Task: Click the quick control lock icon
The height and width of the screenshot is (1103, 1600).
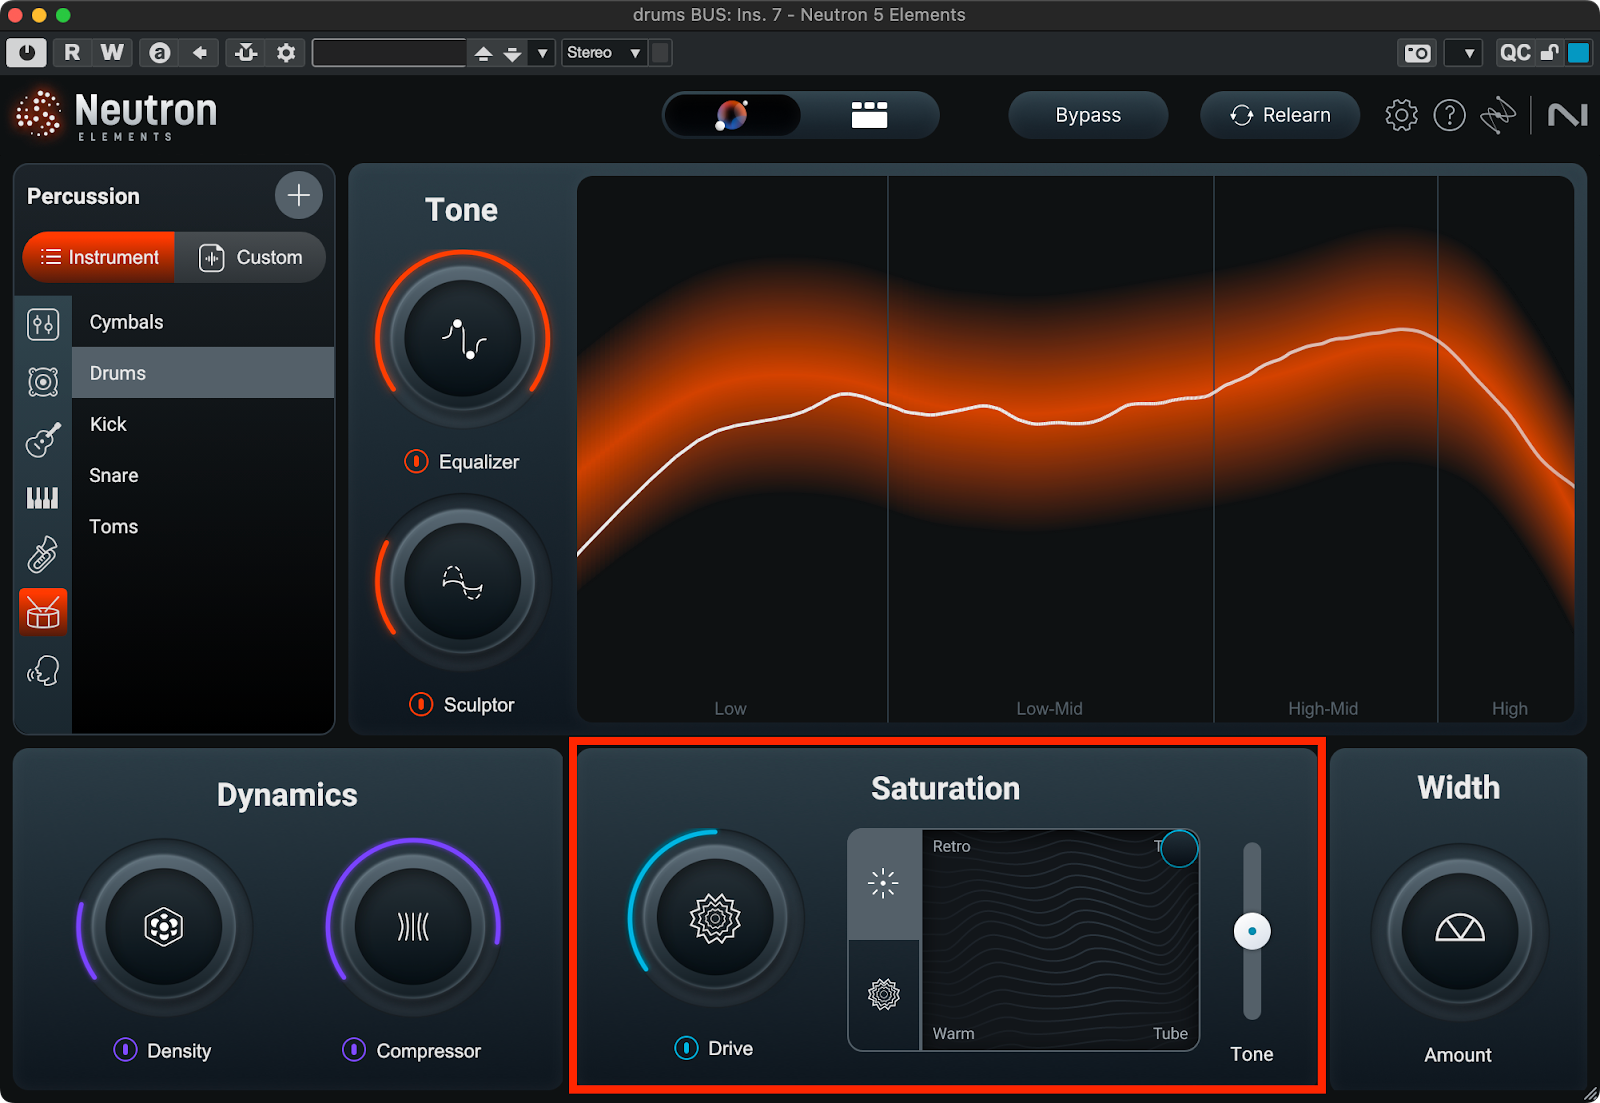Action: tap(1549, 53)
